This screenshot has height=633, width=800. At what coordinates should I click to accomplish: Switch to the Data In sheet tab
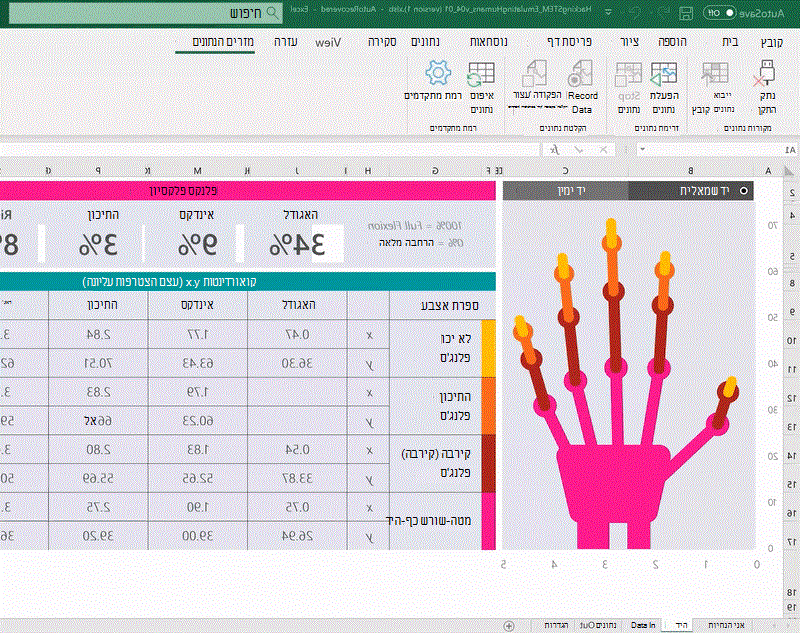click(x=643, y=625)
